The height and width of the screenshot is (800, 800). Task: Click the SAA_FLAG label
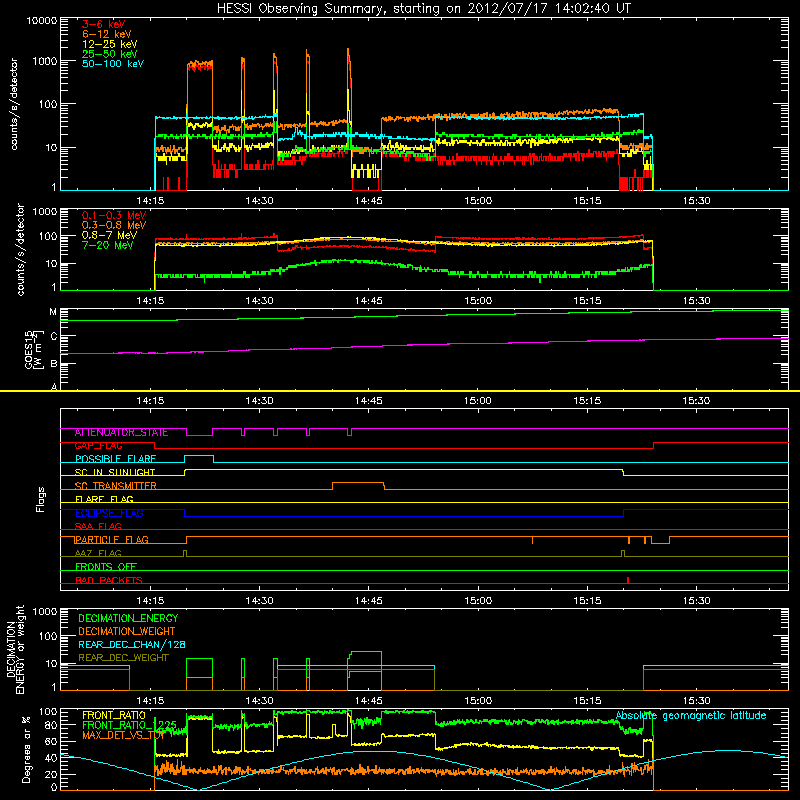click(x=98, y=526)
